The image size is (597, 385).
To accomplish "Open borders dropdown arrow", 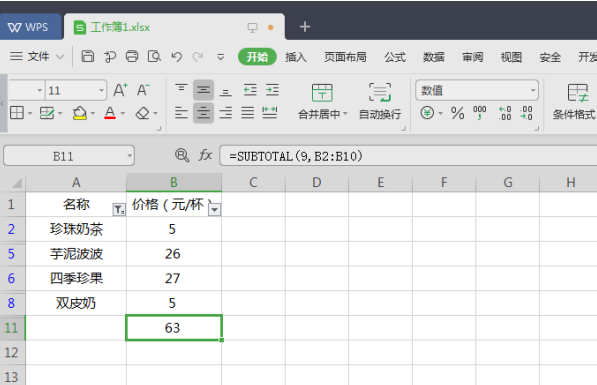I will (30, 113).
